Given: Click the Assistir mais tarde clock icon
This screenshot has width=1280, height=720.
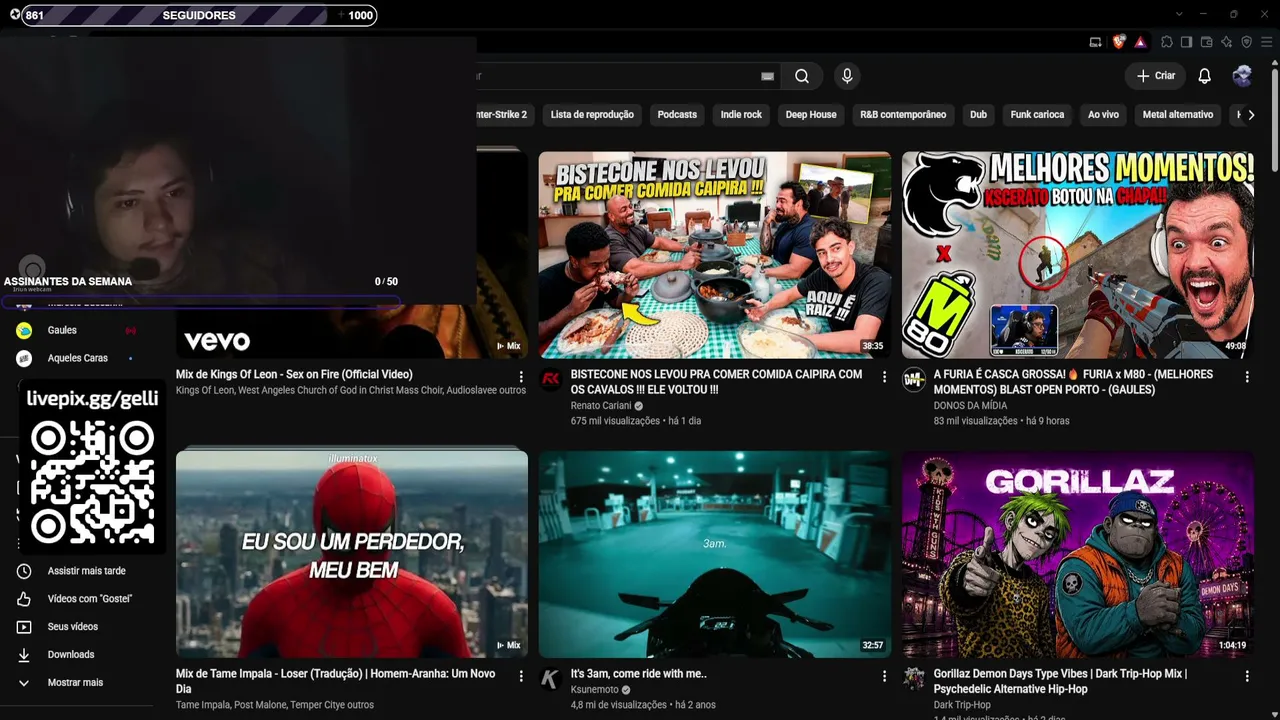Looking at the screenshot, I should [24, 571].
